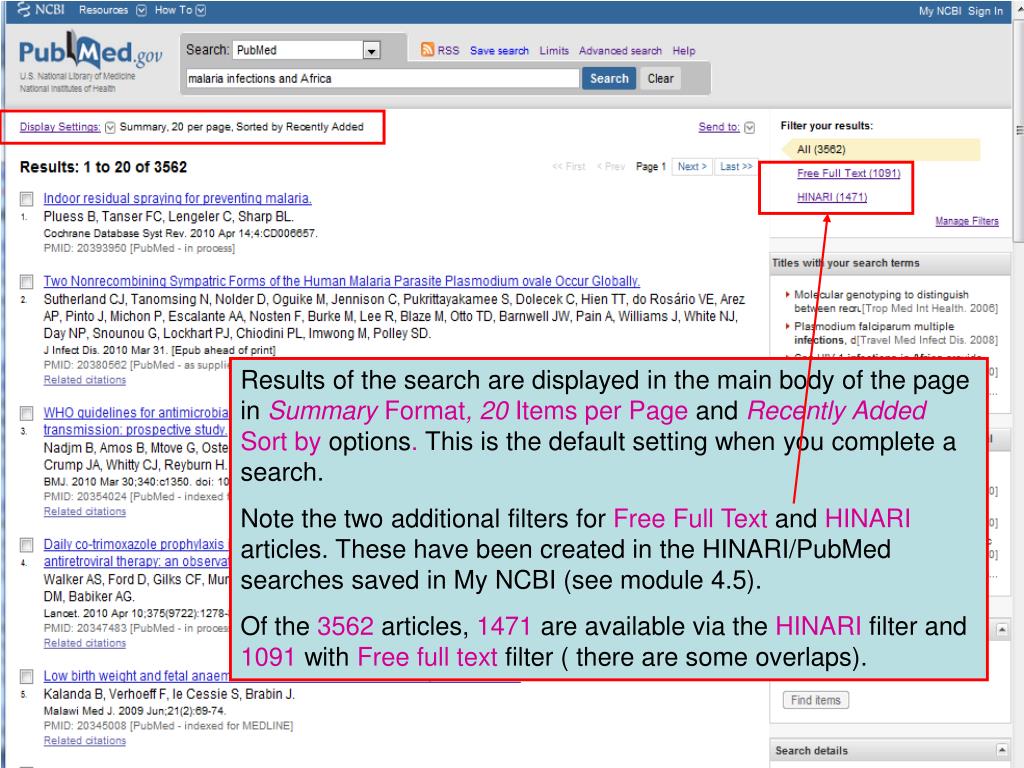
Task: Click the Clear button
Action: 660,78
